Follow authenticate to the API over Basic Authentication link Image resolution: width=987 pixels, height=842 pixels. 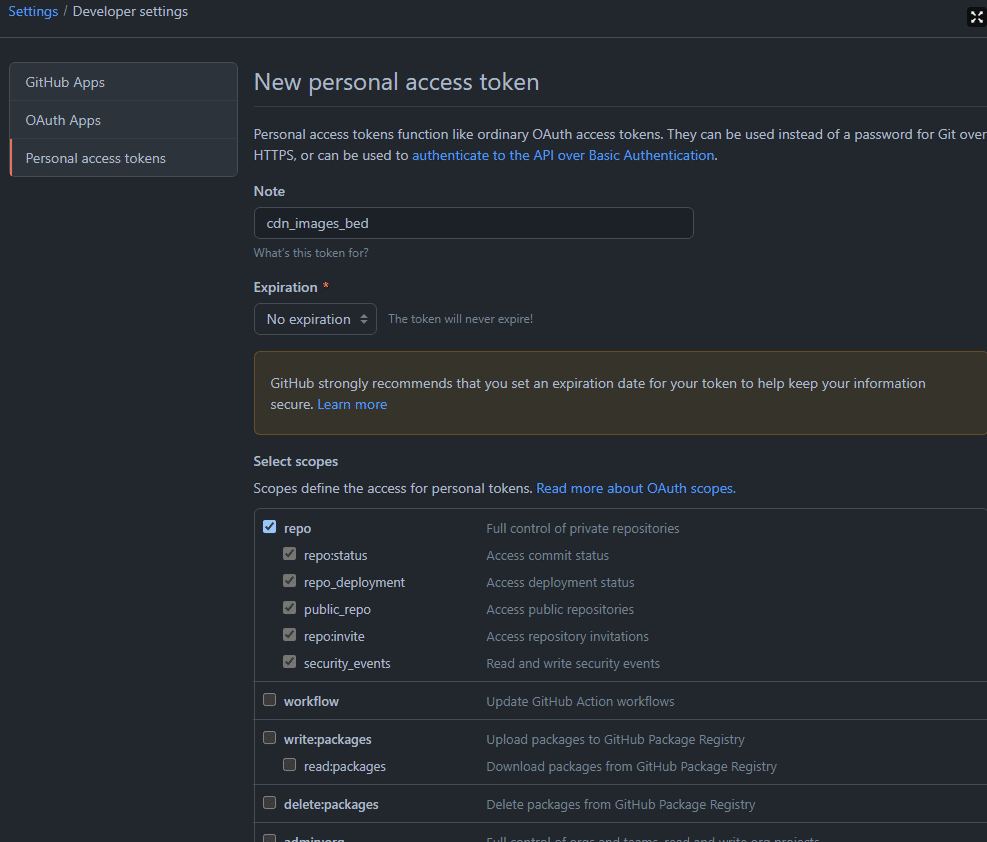(563, 155)
